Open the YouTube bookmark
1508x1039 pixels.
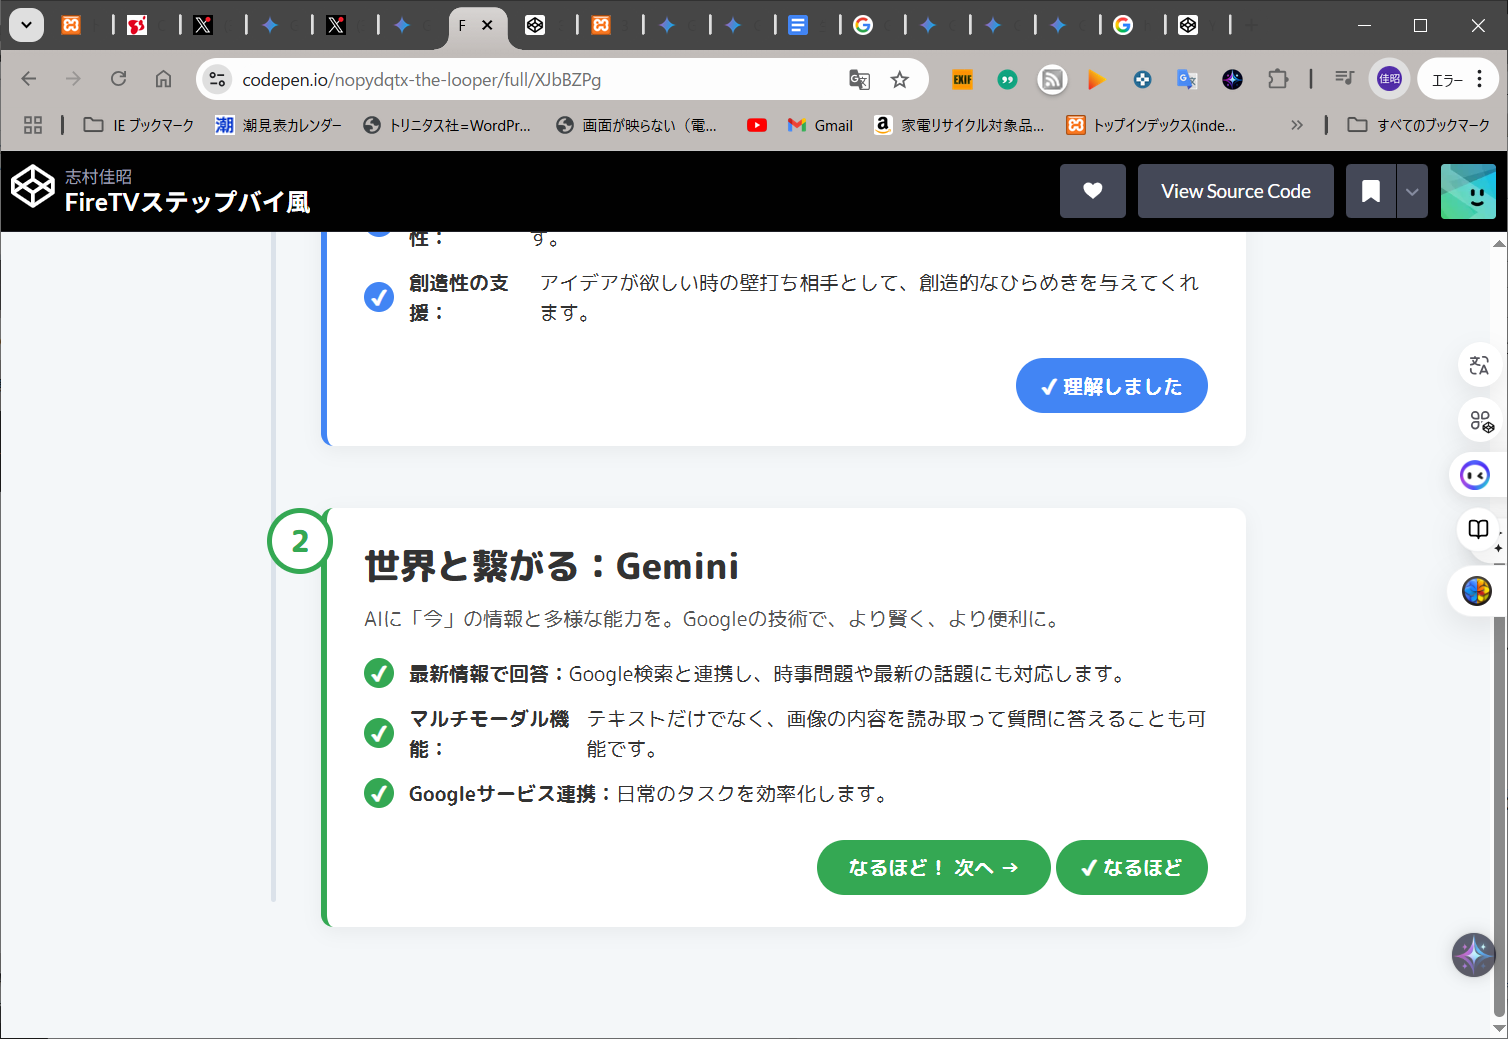coord(757,125)
